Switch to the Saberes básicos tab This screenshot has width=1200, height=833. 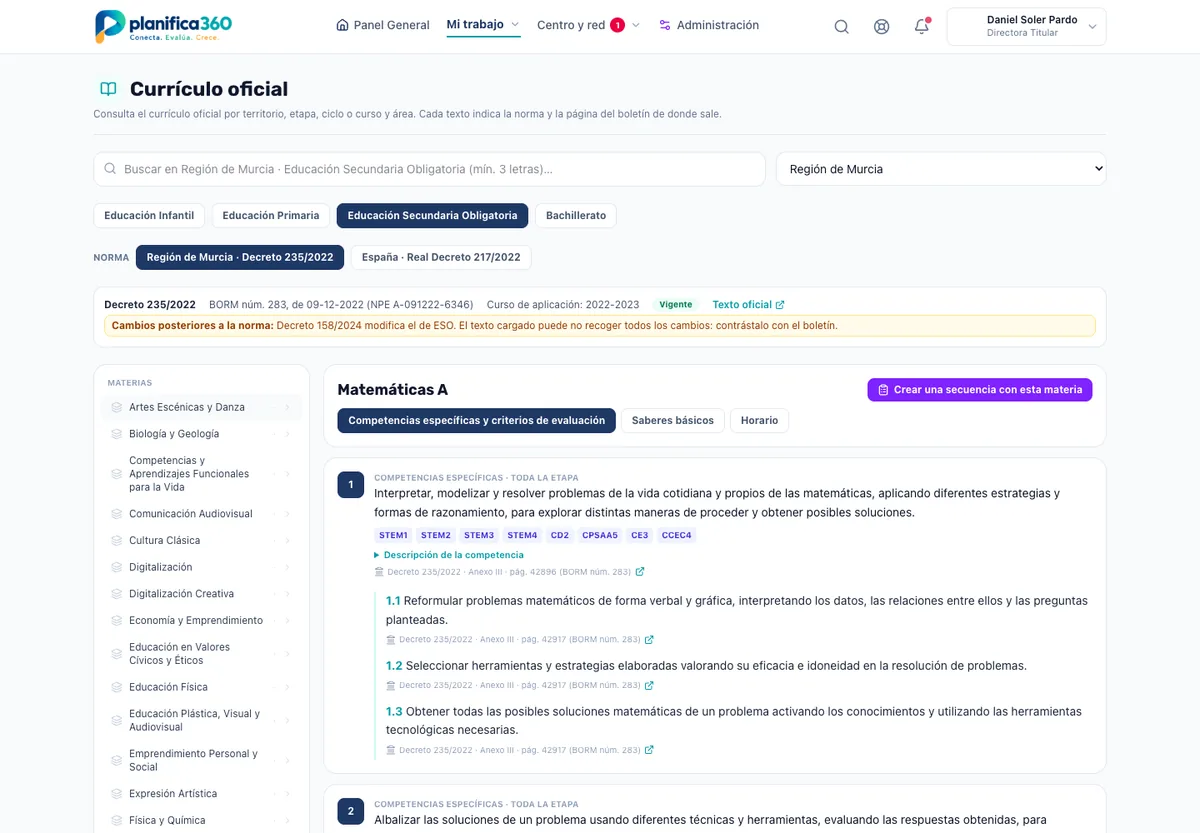pos(673,420)
